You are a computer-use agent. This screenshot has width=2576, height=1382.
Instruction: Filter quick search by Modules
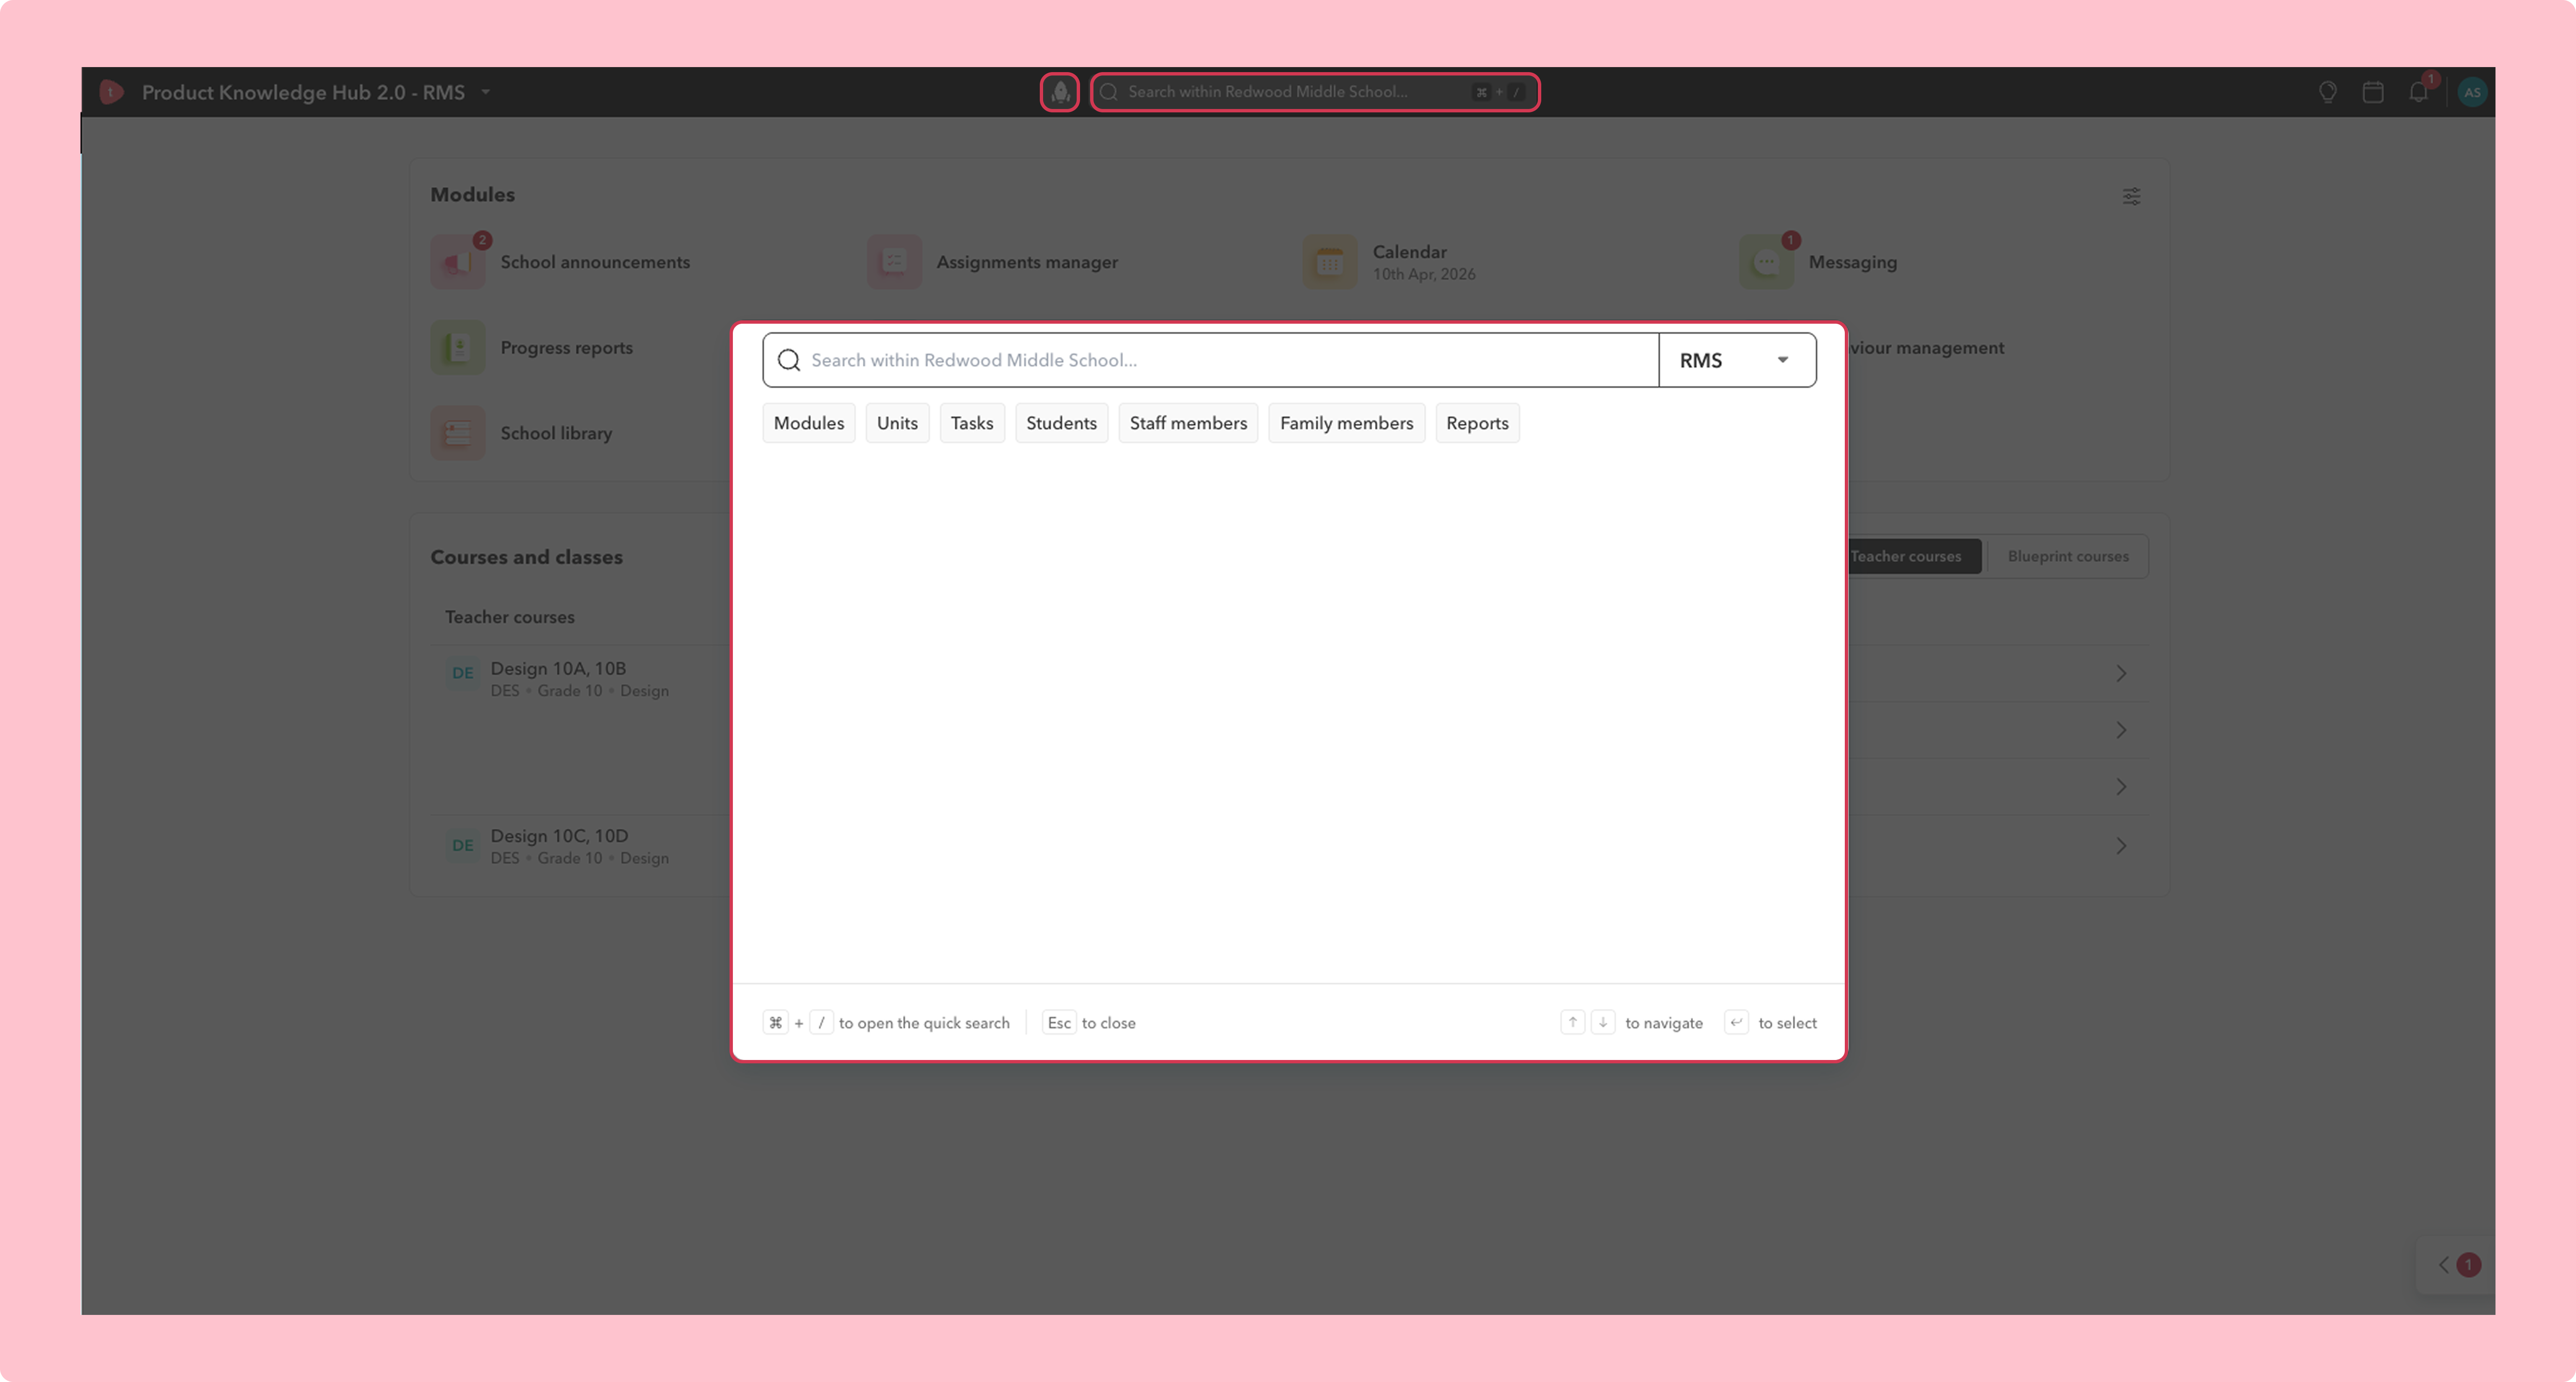(x=809, y=423)
